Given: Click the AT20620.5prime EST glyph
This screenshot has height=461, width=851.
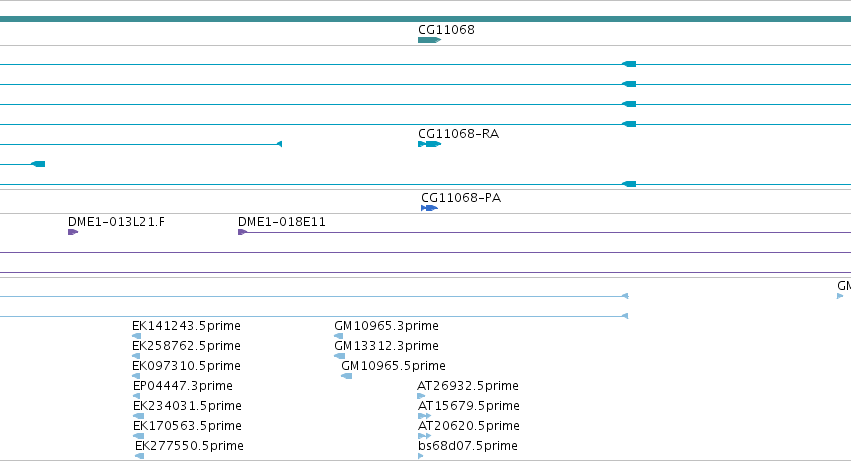Looking at the screenshot, I should coord(424,436).
